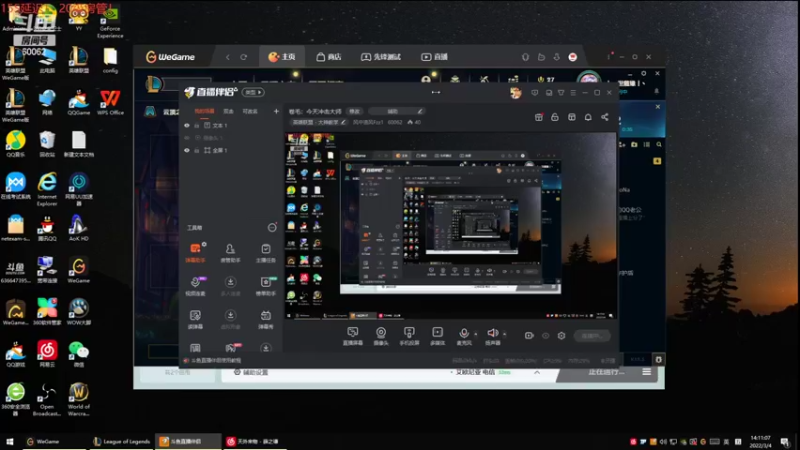Viewport: 800px width, 450px height.
Task: Click the 辅助 text field with pencil
Action: pos(396,111)
